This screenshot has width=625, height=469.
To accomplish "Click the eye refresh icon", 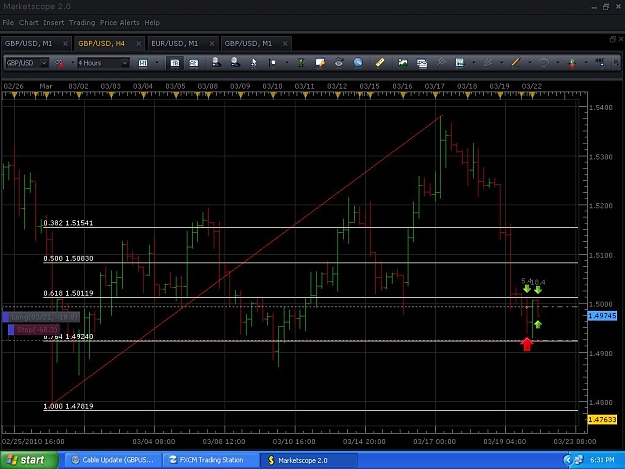I will [339, 63].
